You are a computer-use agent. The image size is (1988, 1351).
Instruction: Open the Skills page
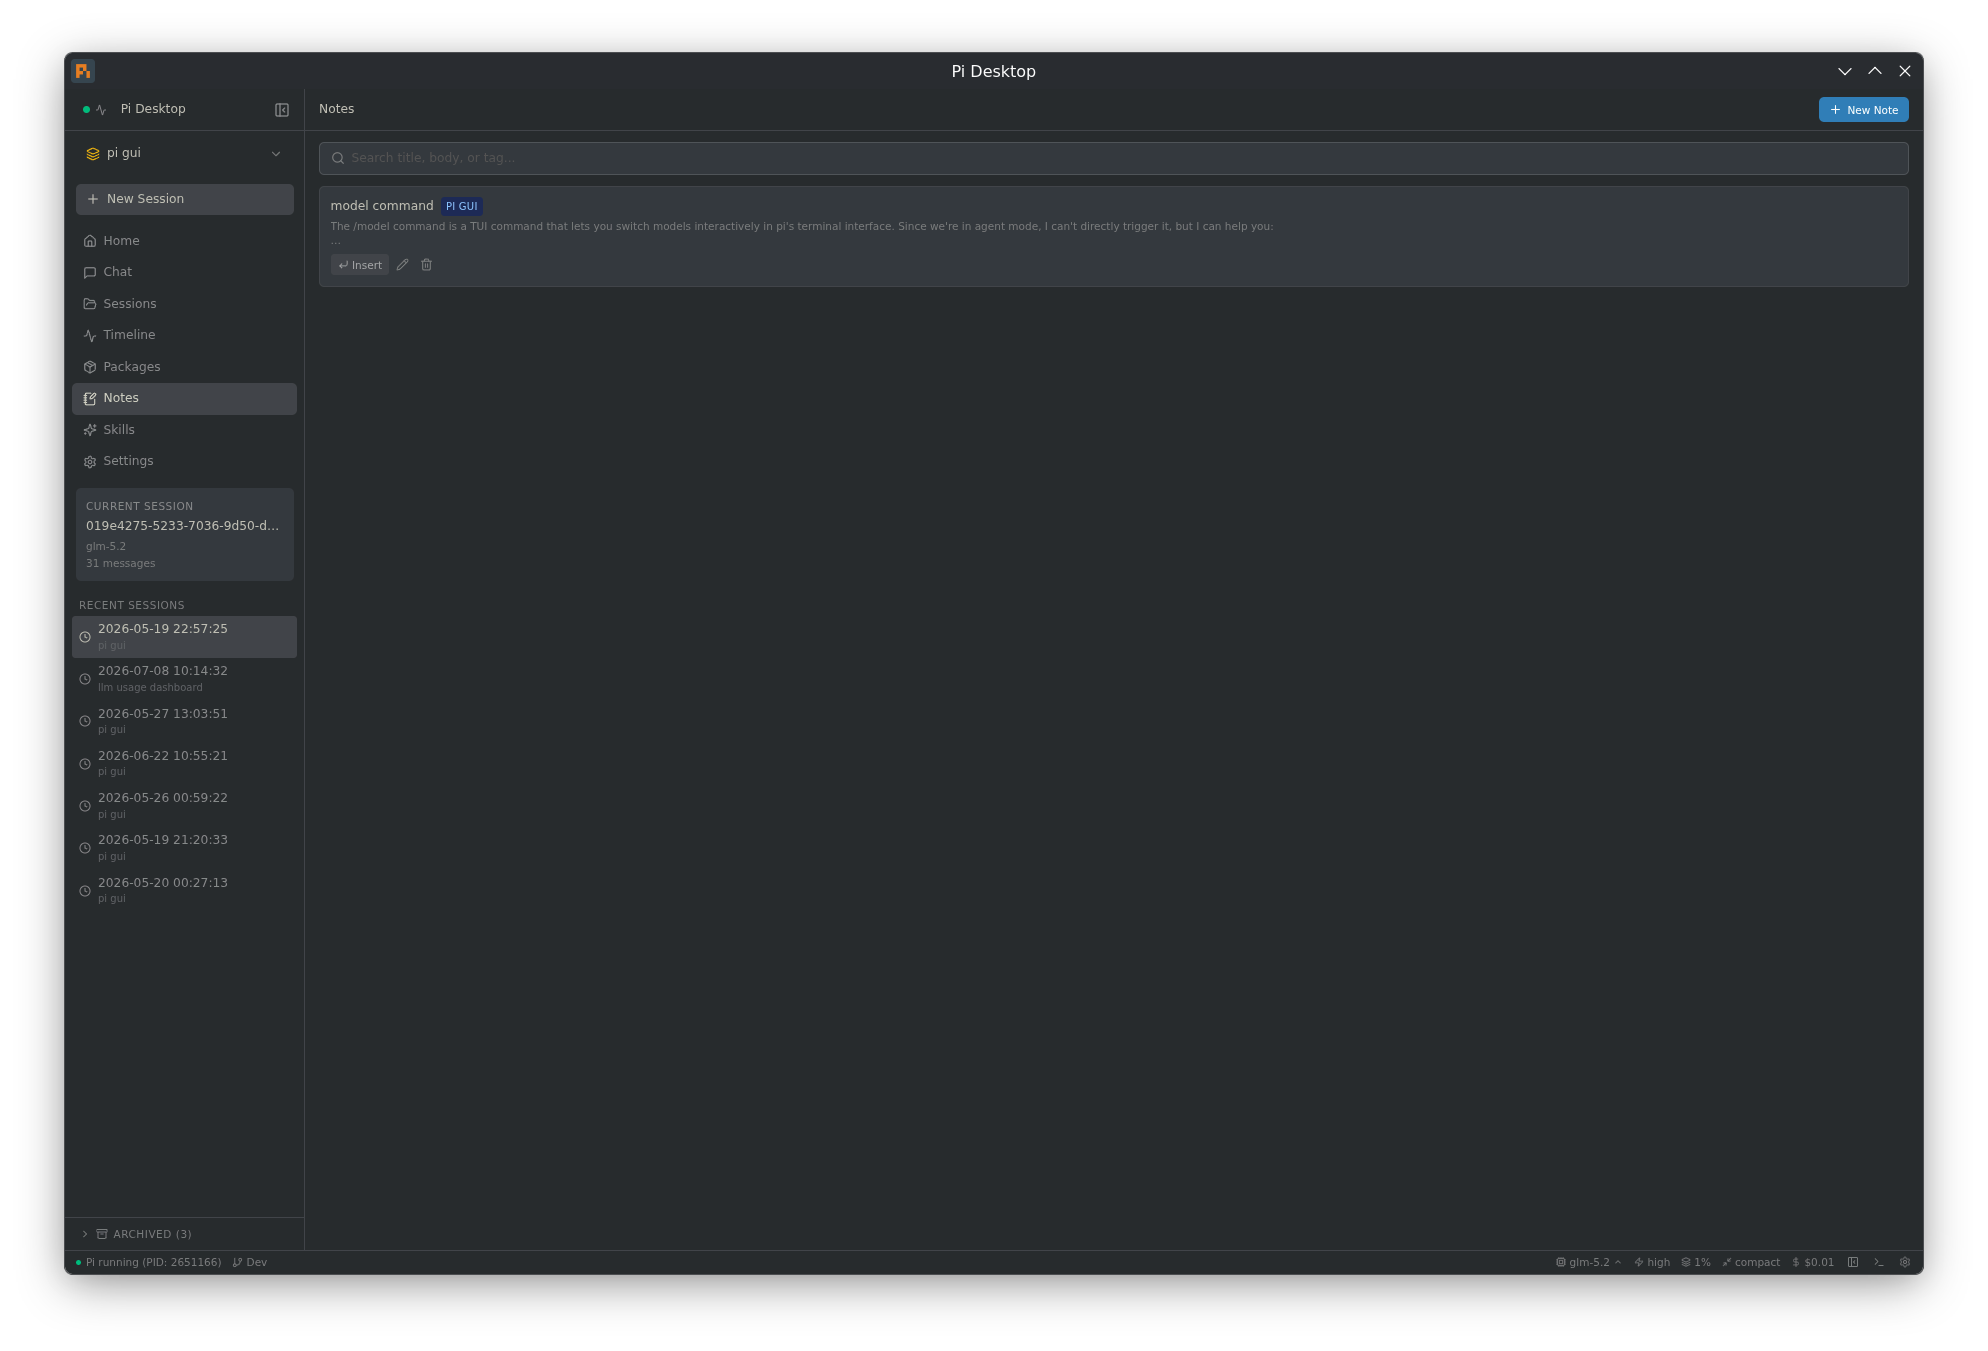click(184, 430)
